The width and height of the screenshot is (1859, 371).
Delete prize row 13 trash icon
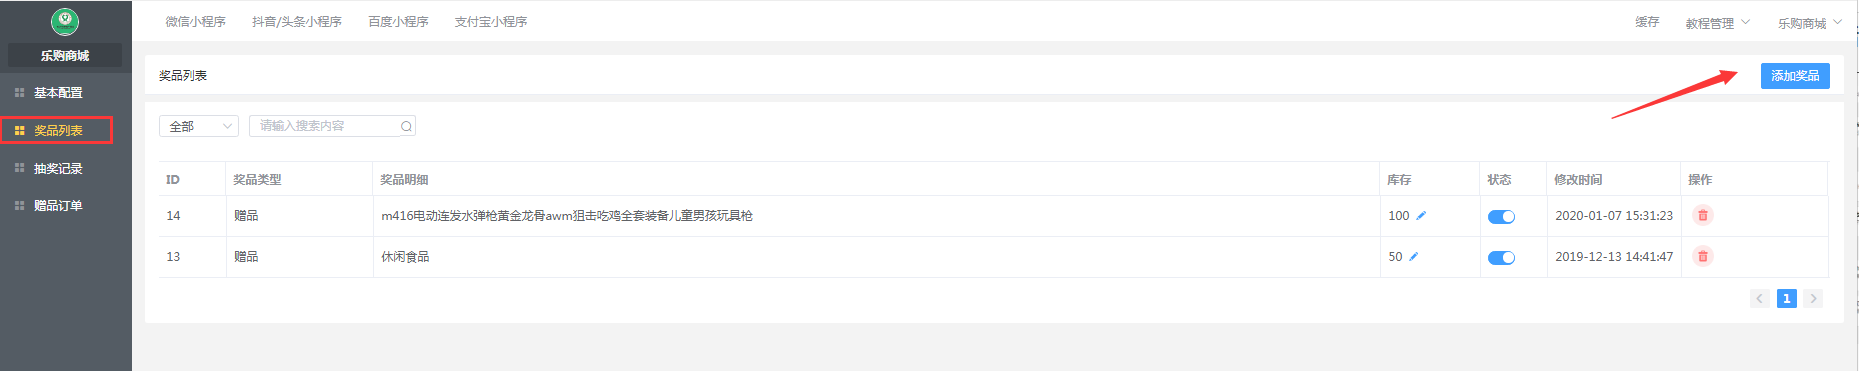(x=1703, y=256)
